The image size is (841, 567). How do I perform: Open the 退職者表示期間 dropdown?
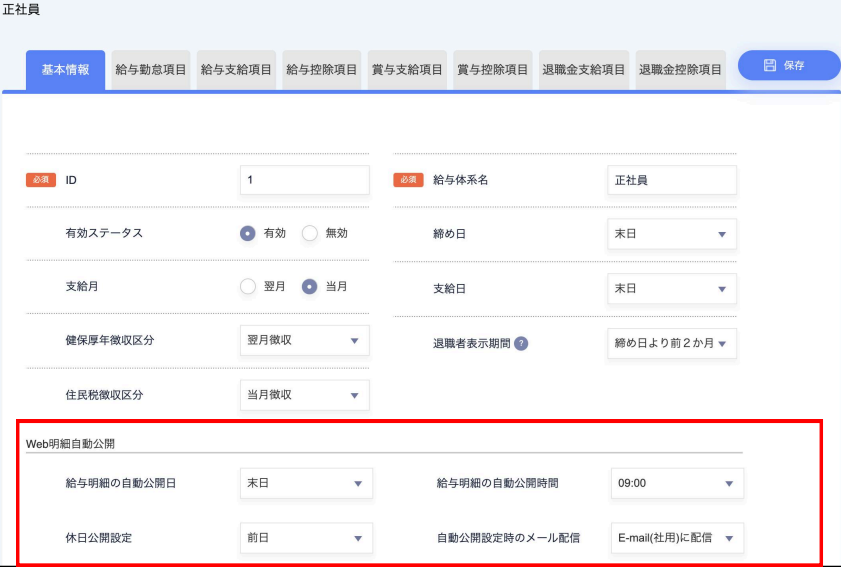[671, 344]
